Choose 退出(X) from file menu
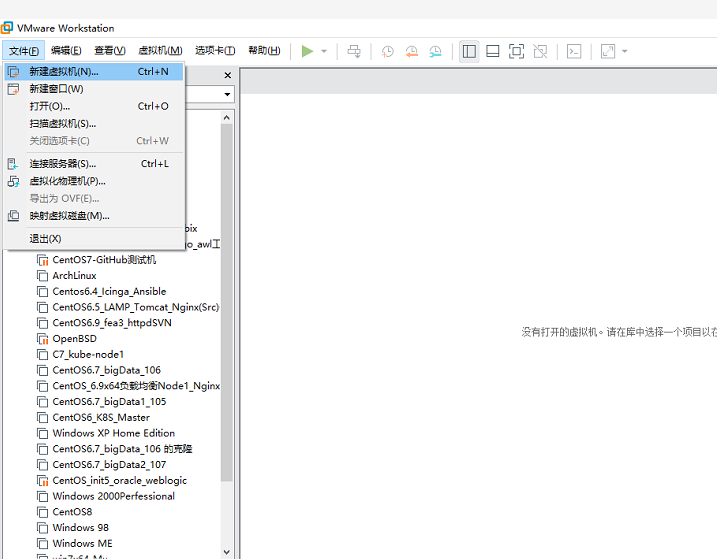 pos(94,239)
